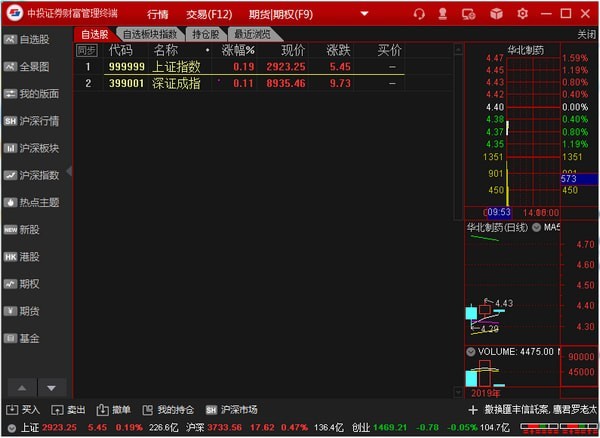Click the plus icon near the news ticker

[x=473, y=410]
